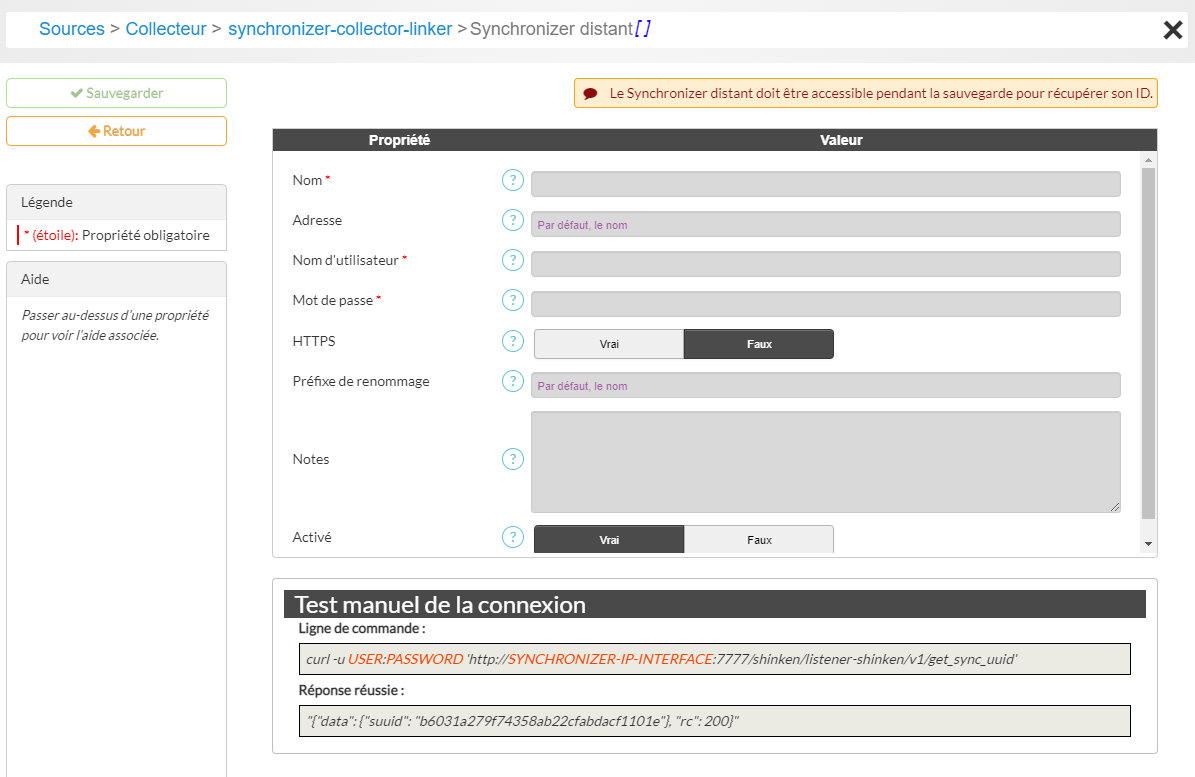
Task: Click help icon for Préfixe de renommage
Action: pos(512,381)
